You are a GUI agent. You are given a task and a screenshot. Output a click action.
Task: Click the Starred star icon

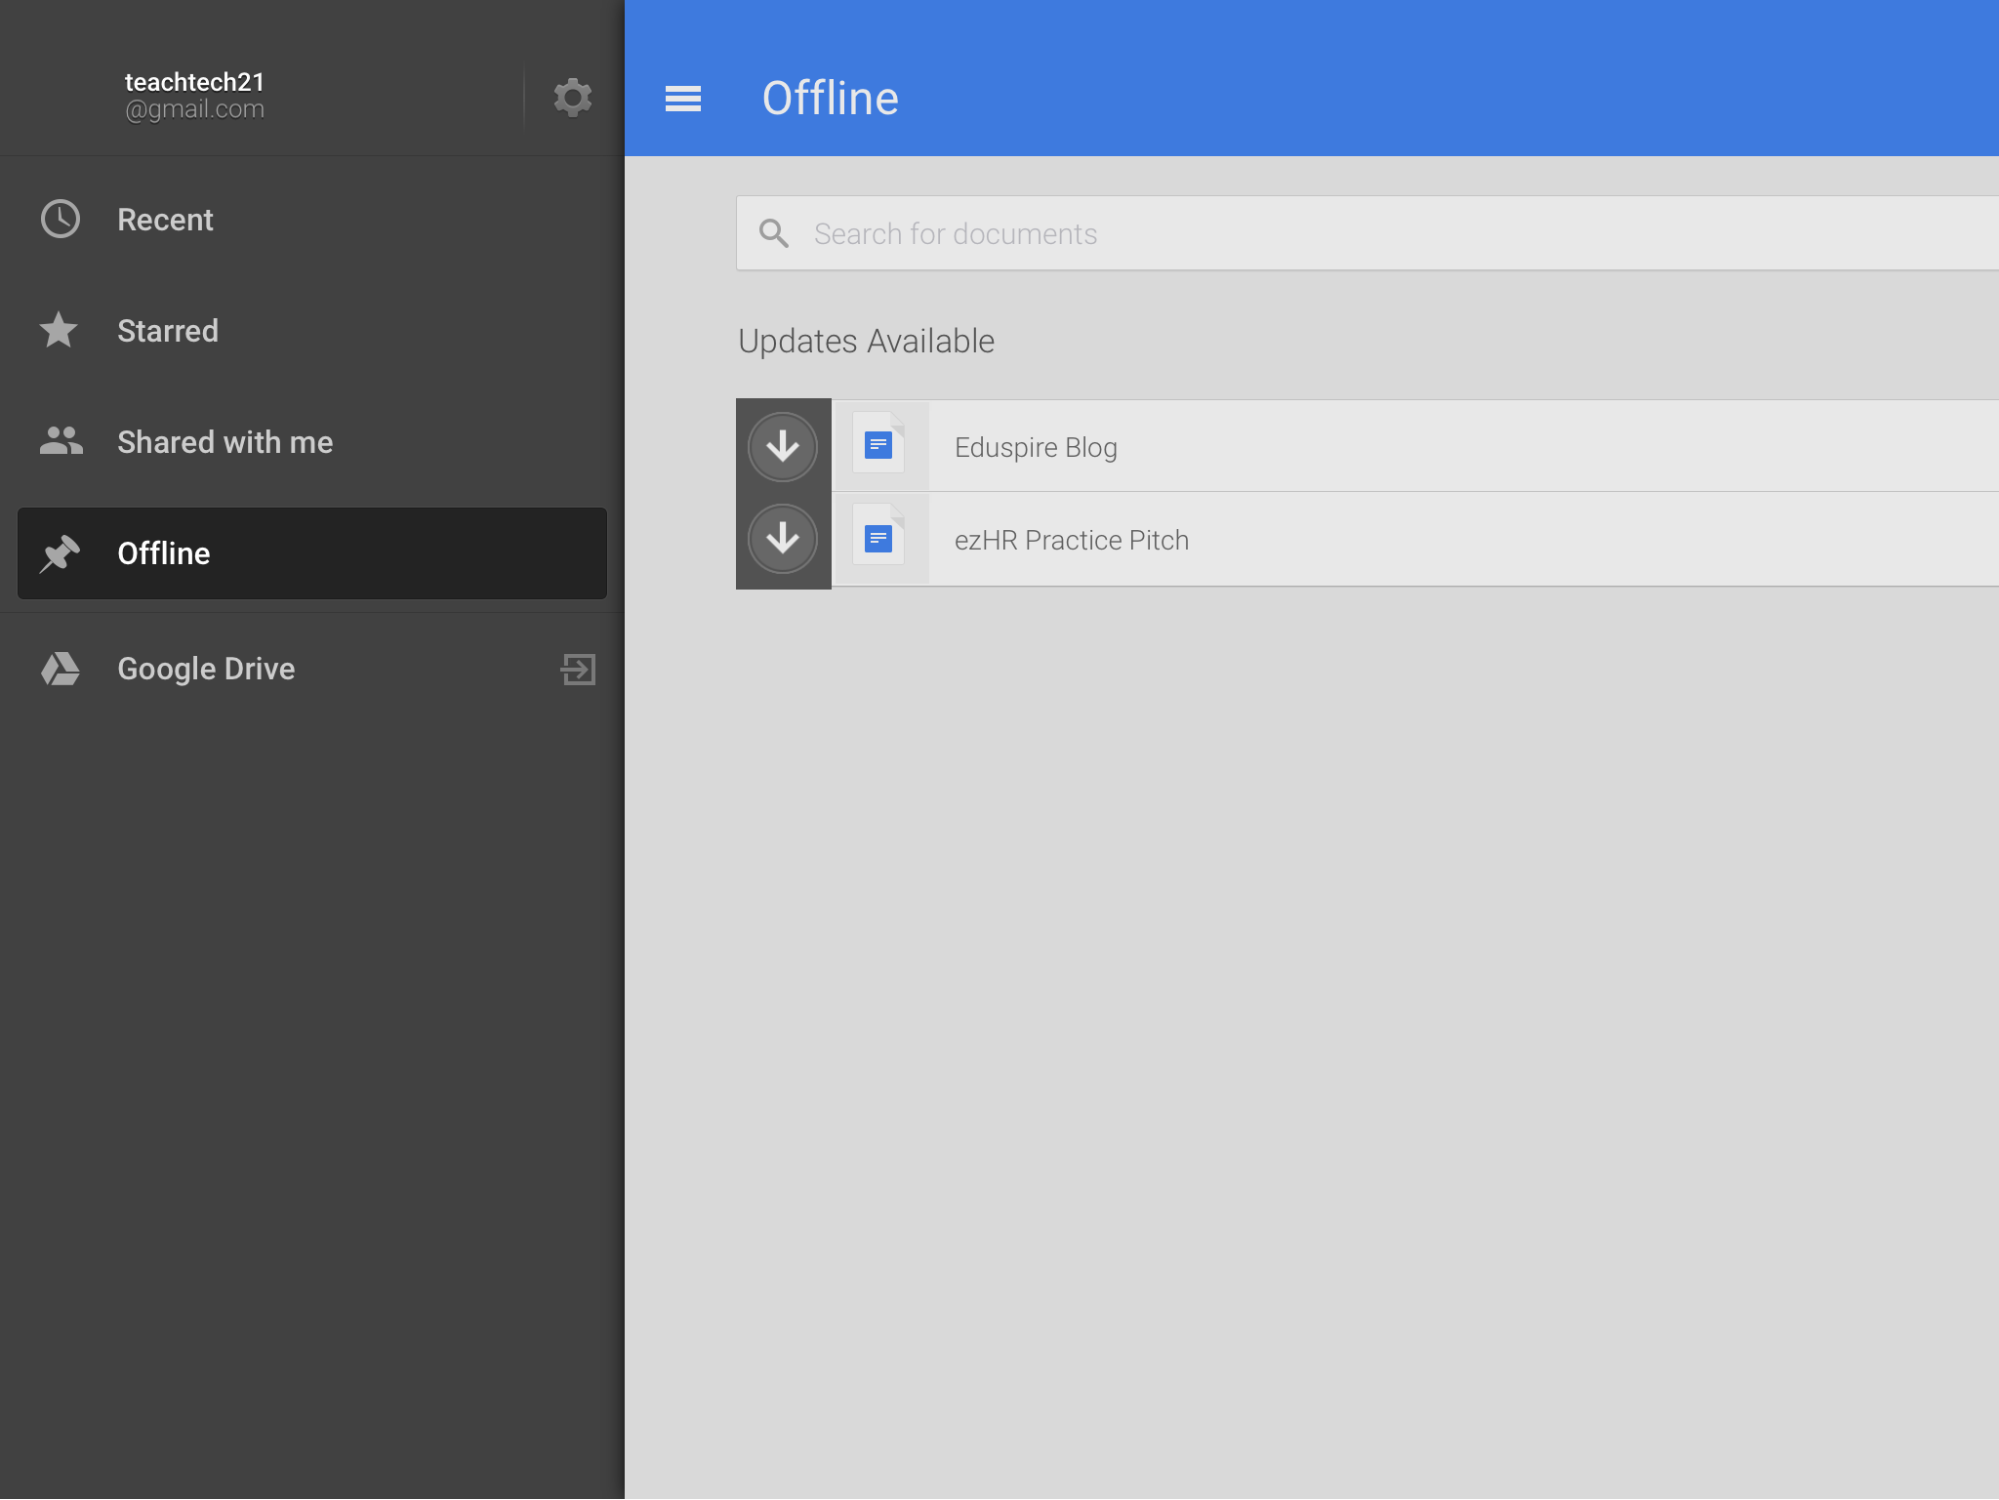click(59, 330)
